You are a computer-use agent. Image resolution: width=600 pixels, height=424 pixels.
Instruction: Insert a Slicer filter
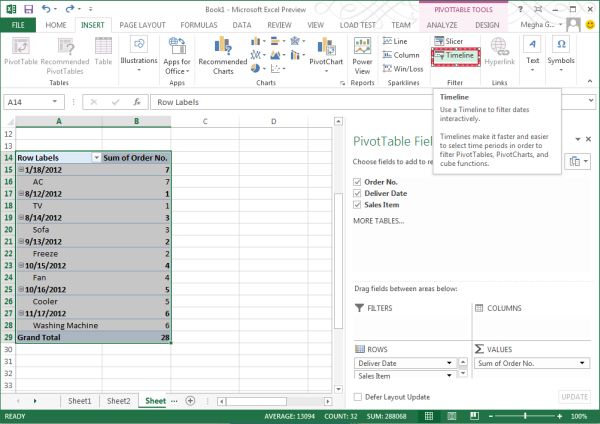[448, 41]
